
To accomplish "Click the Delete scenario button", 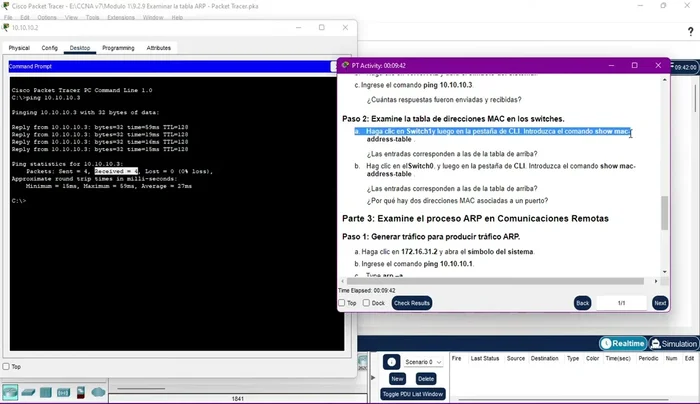I will pyautogui.click(x=425, y=379).
